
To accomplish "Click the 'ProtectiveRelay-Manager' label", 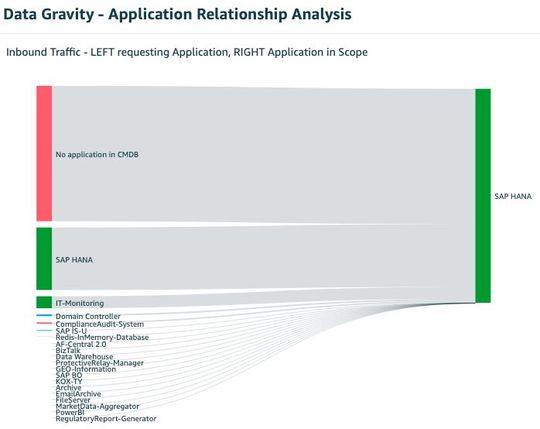I will (100, 363).
